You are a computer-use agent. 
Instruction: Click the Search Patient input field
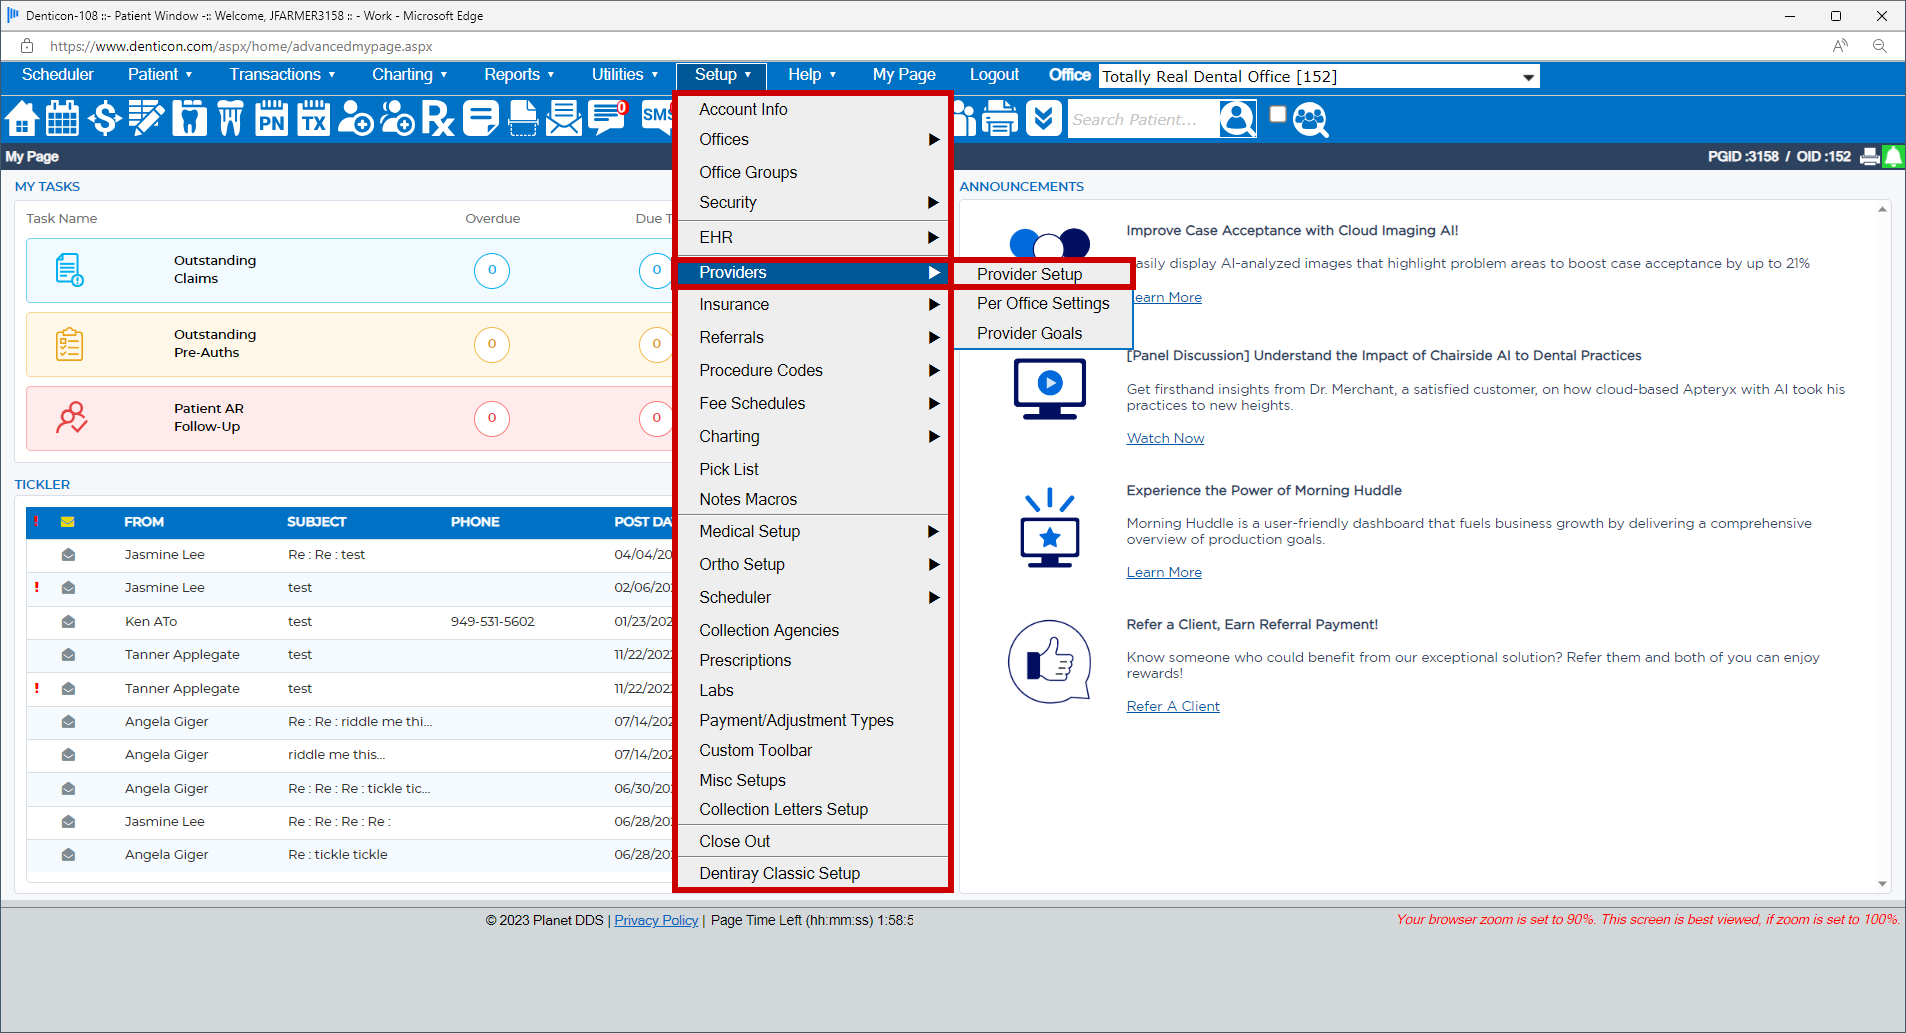coord(1141,120)
